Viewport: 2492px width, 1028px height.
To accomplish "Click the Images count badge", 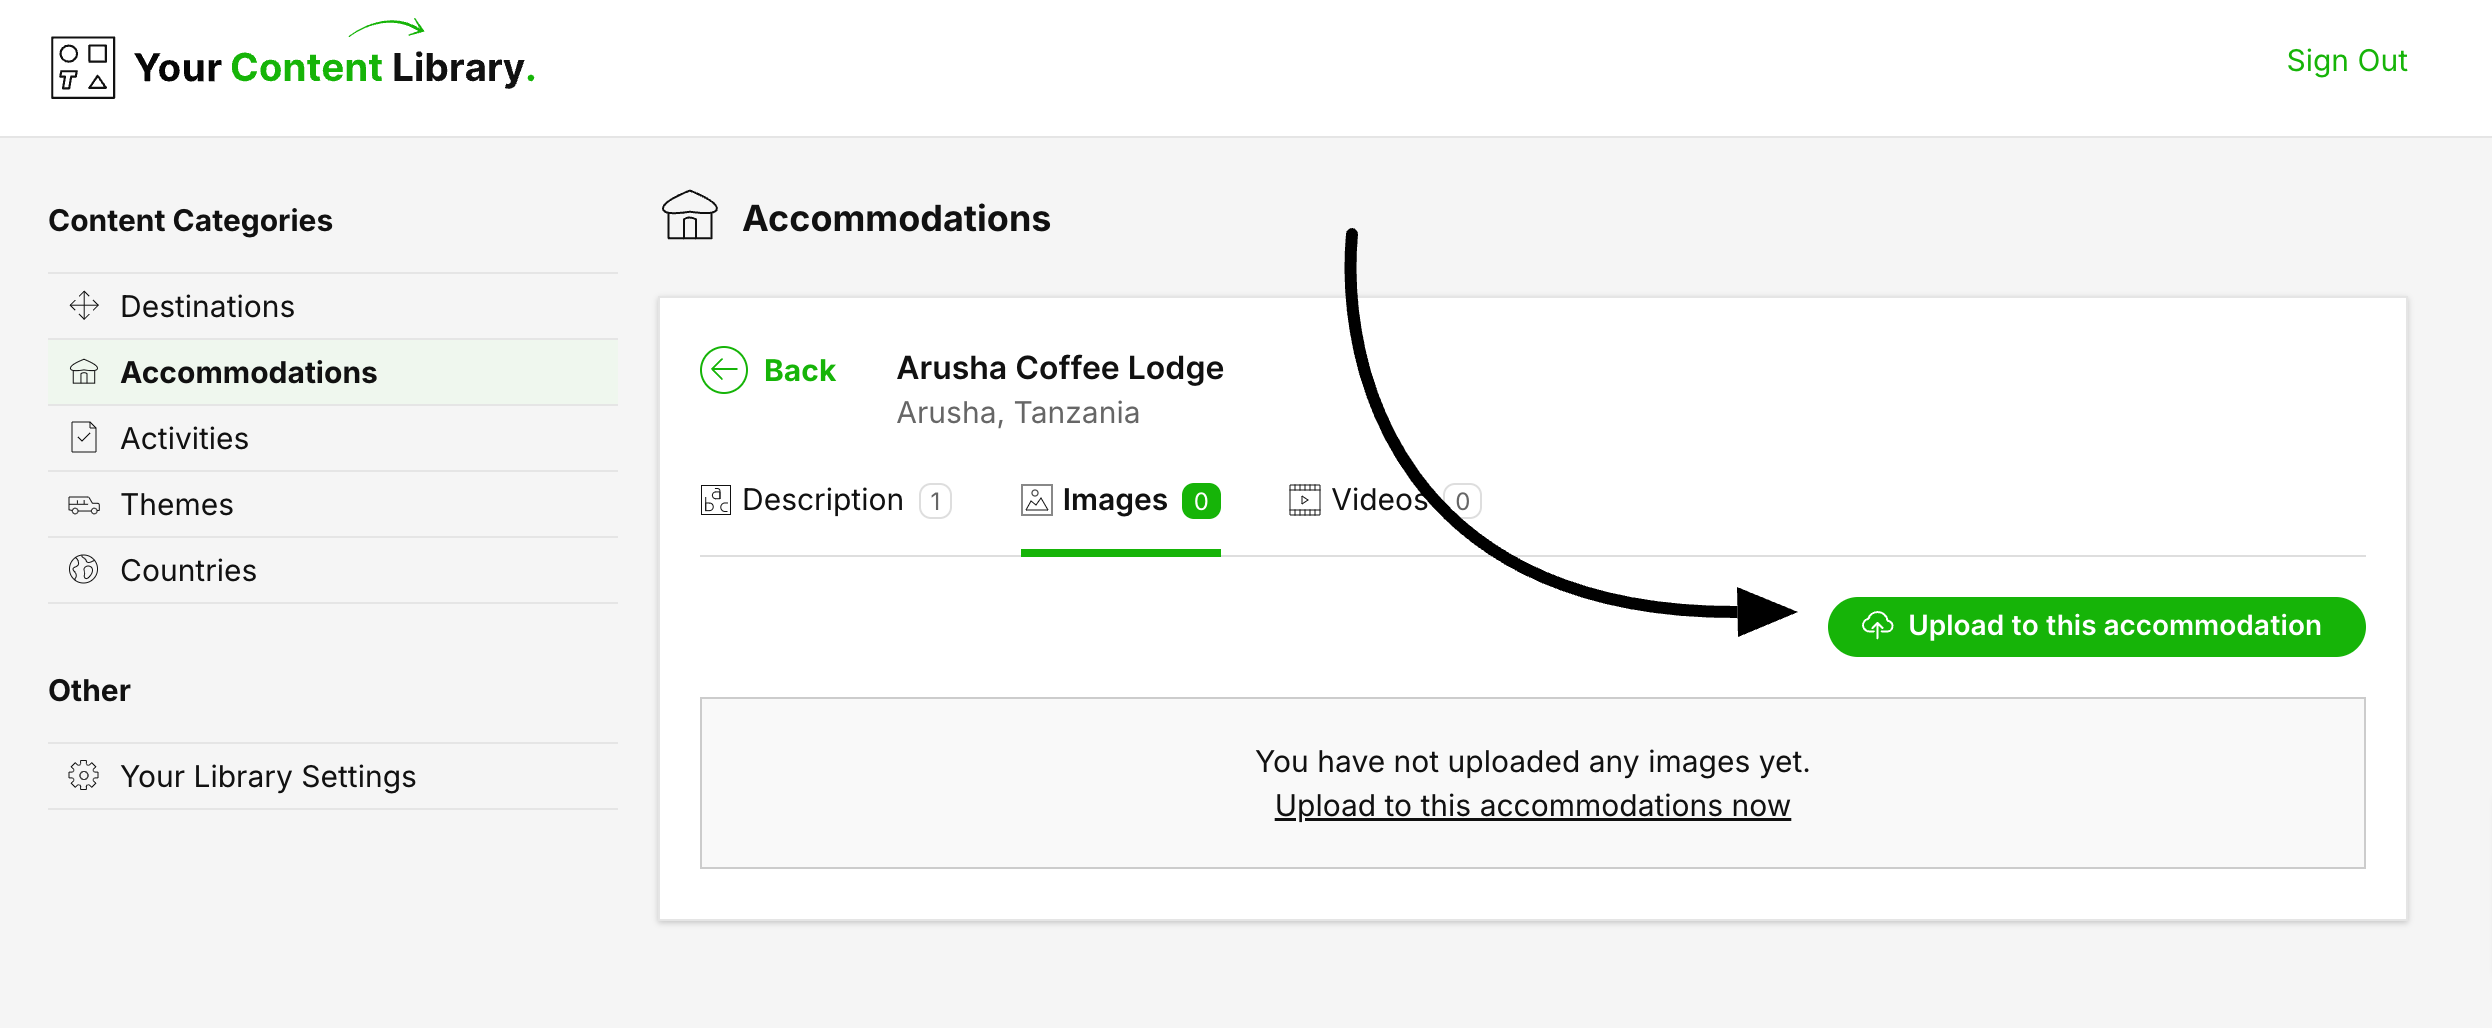I will tap(1201, 501).
